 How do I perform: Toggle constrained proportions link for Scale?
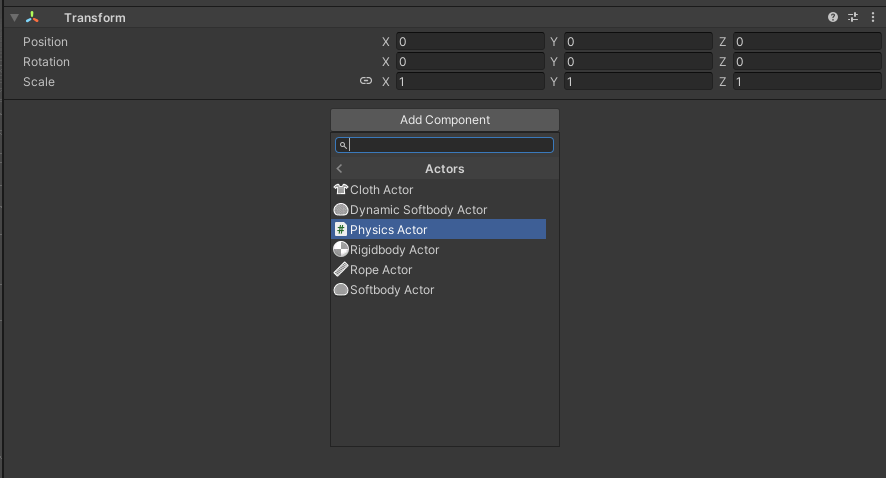pos(366,82)
